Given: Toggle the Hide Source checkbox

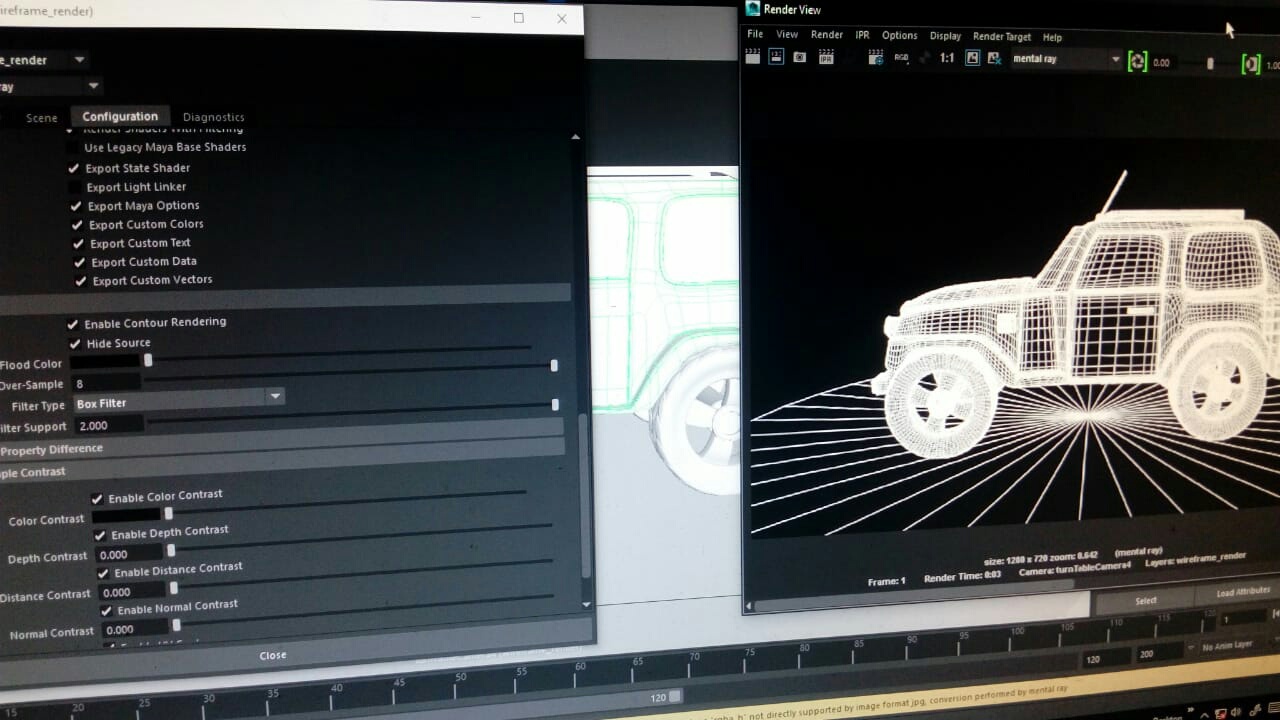Looking at the screenshot, I should 75,344.
